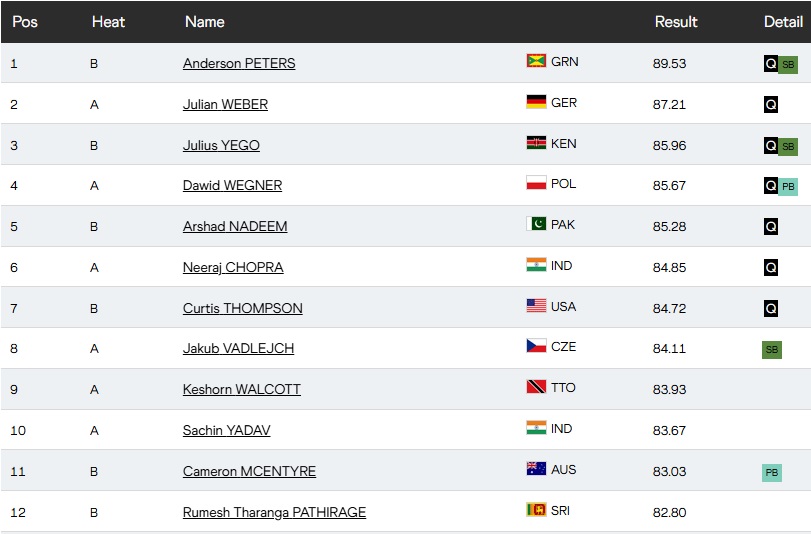Click the Kenya flag icon
Screen dimensions: 811x534
click(536, 143)
